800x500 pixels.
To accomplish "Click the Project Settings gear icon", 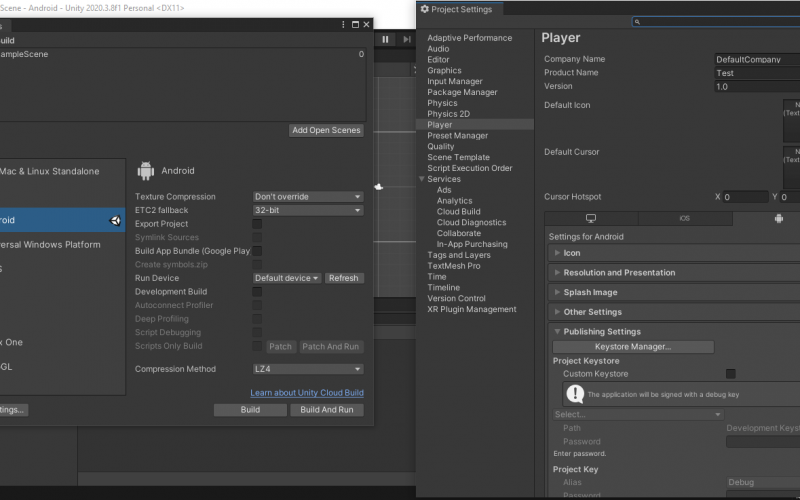I will (424, 9).
